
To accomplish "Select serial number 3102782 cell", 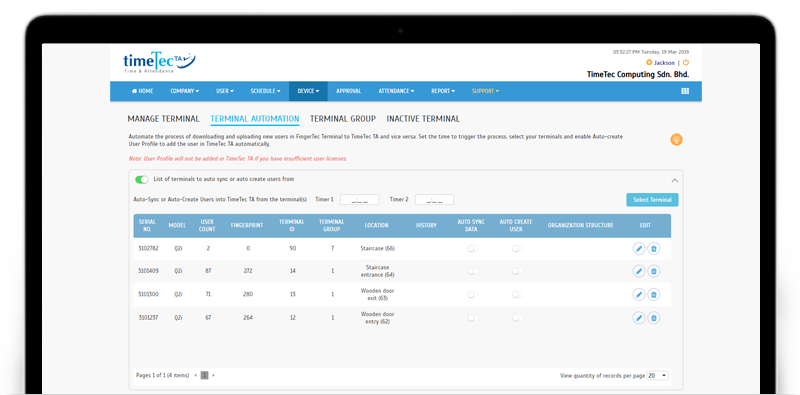I will (148, 249).
